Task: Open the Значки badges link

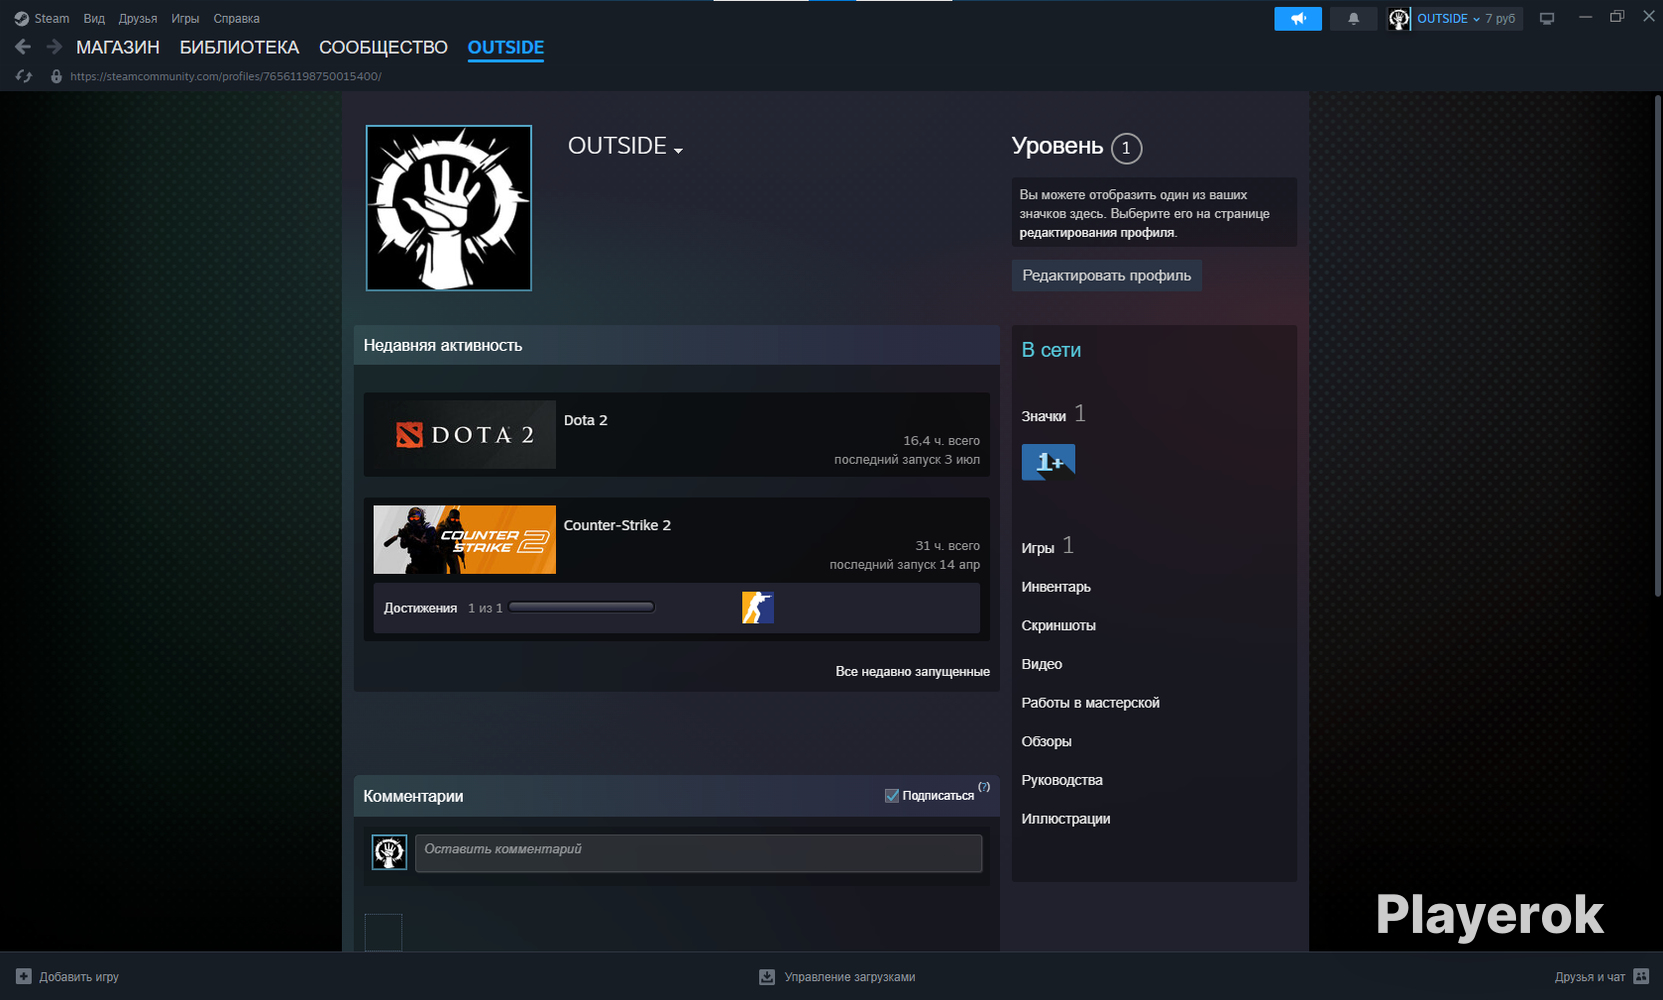Action: [x=1044, y=416]
